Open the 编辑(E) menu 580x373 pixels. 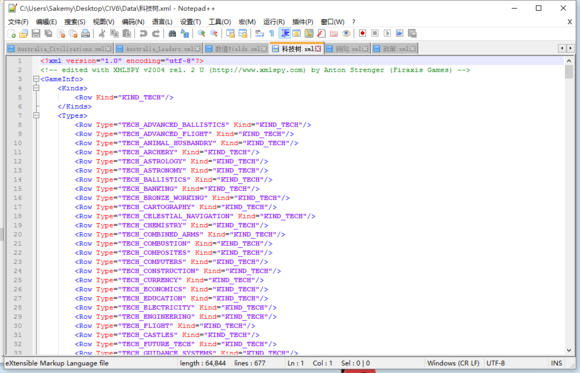click(46, 22)
